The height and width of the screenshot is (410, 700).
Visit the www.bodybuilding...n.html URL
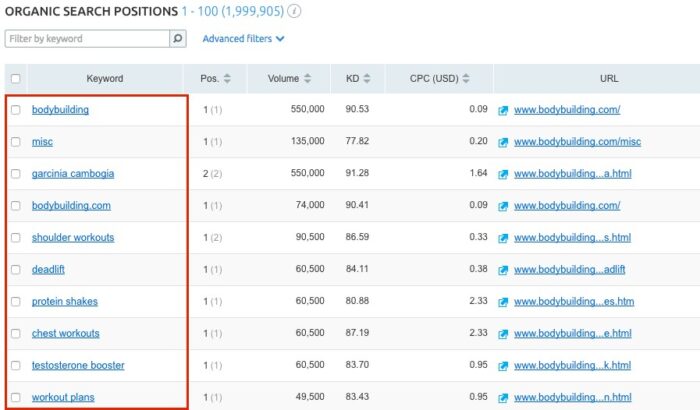click(x=572, y=397)
